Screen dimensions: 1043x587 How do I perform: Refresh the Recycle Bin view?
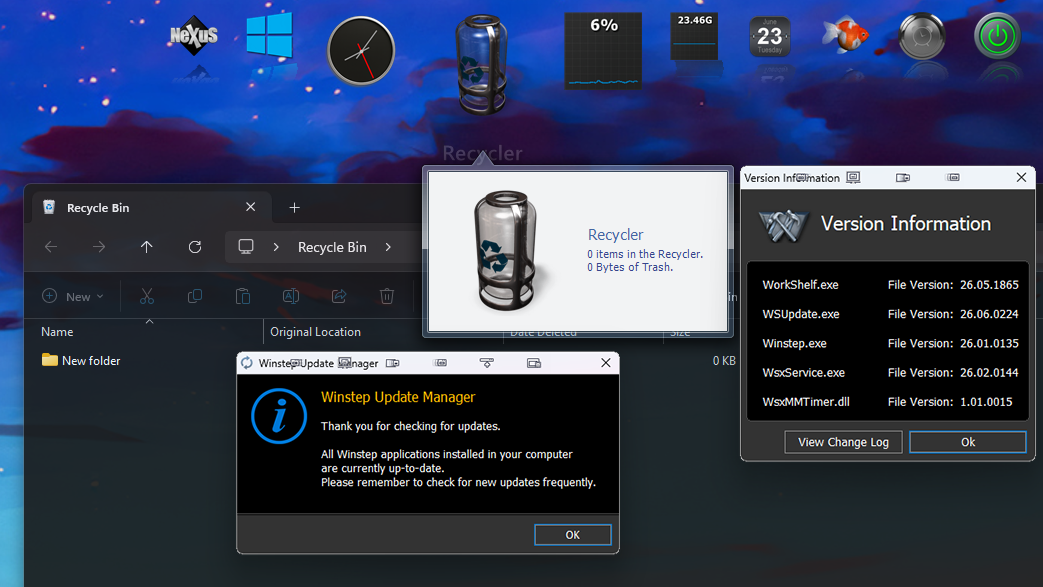point(195,247)
